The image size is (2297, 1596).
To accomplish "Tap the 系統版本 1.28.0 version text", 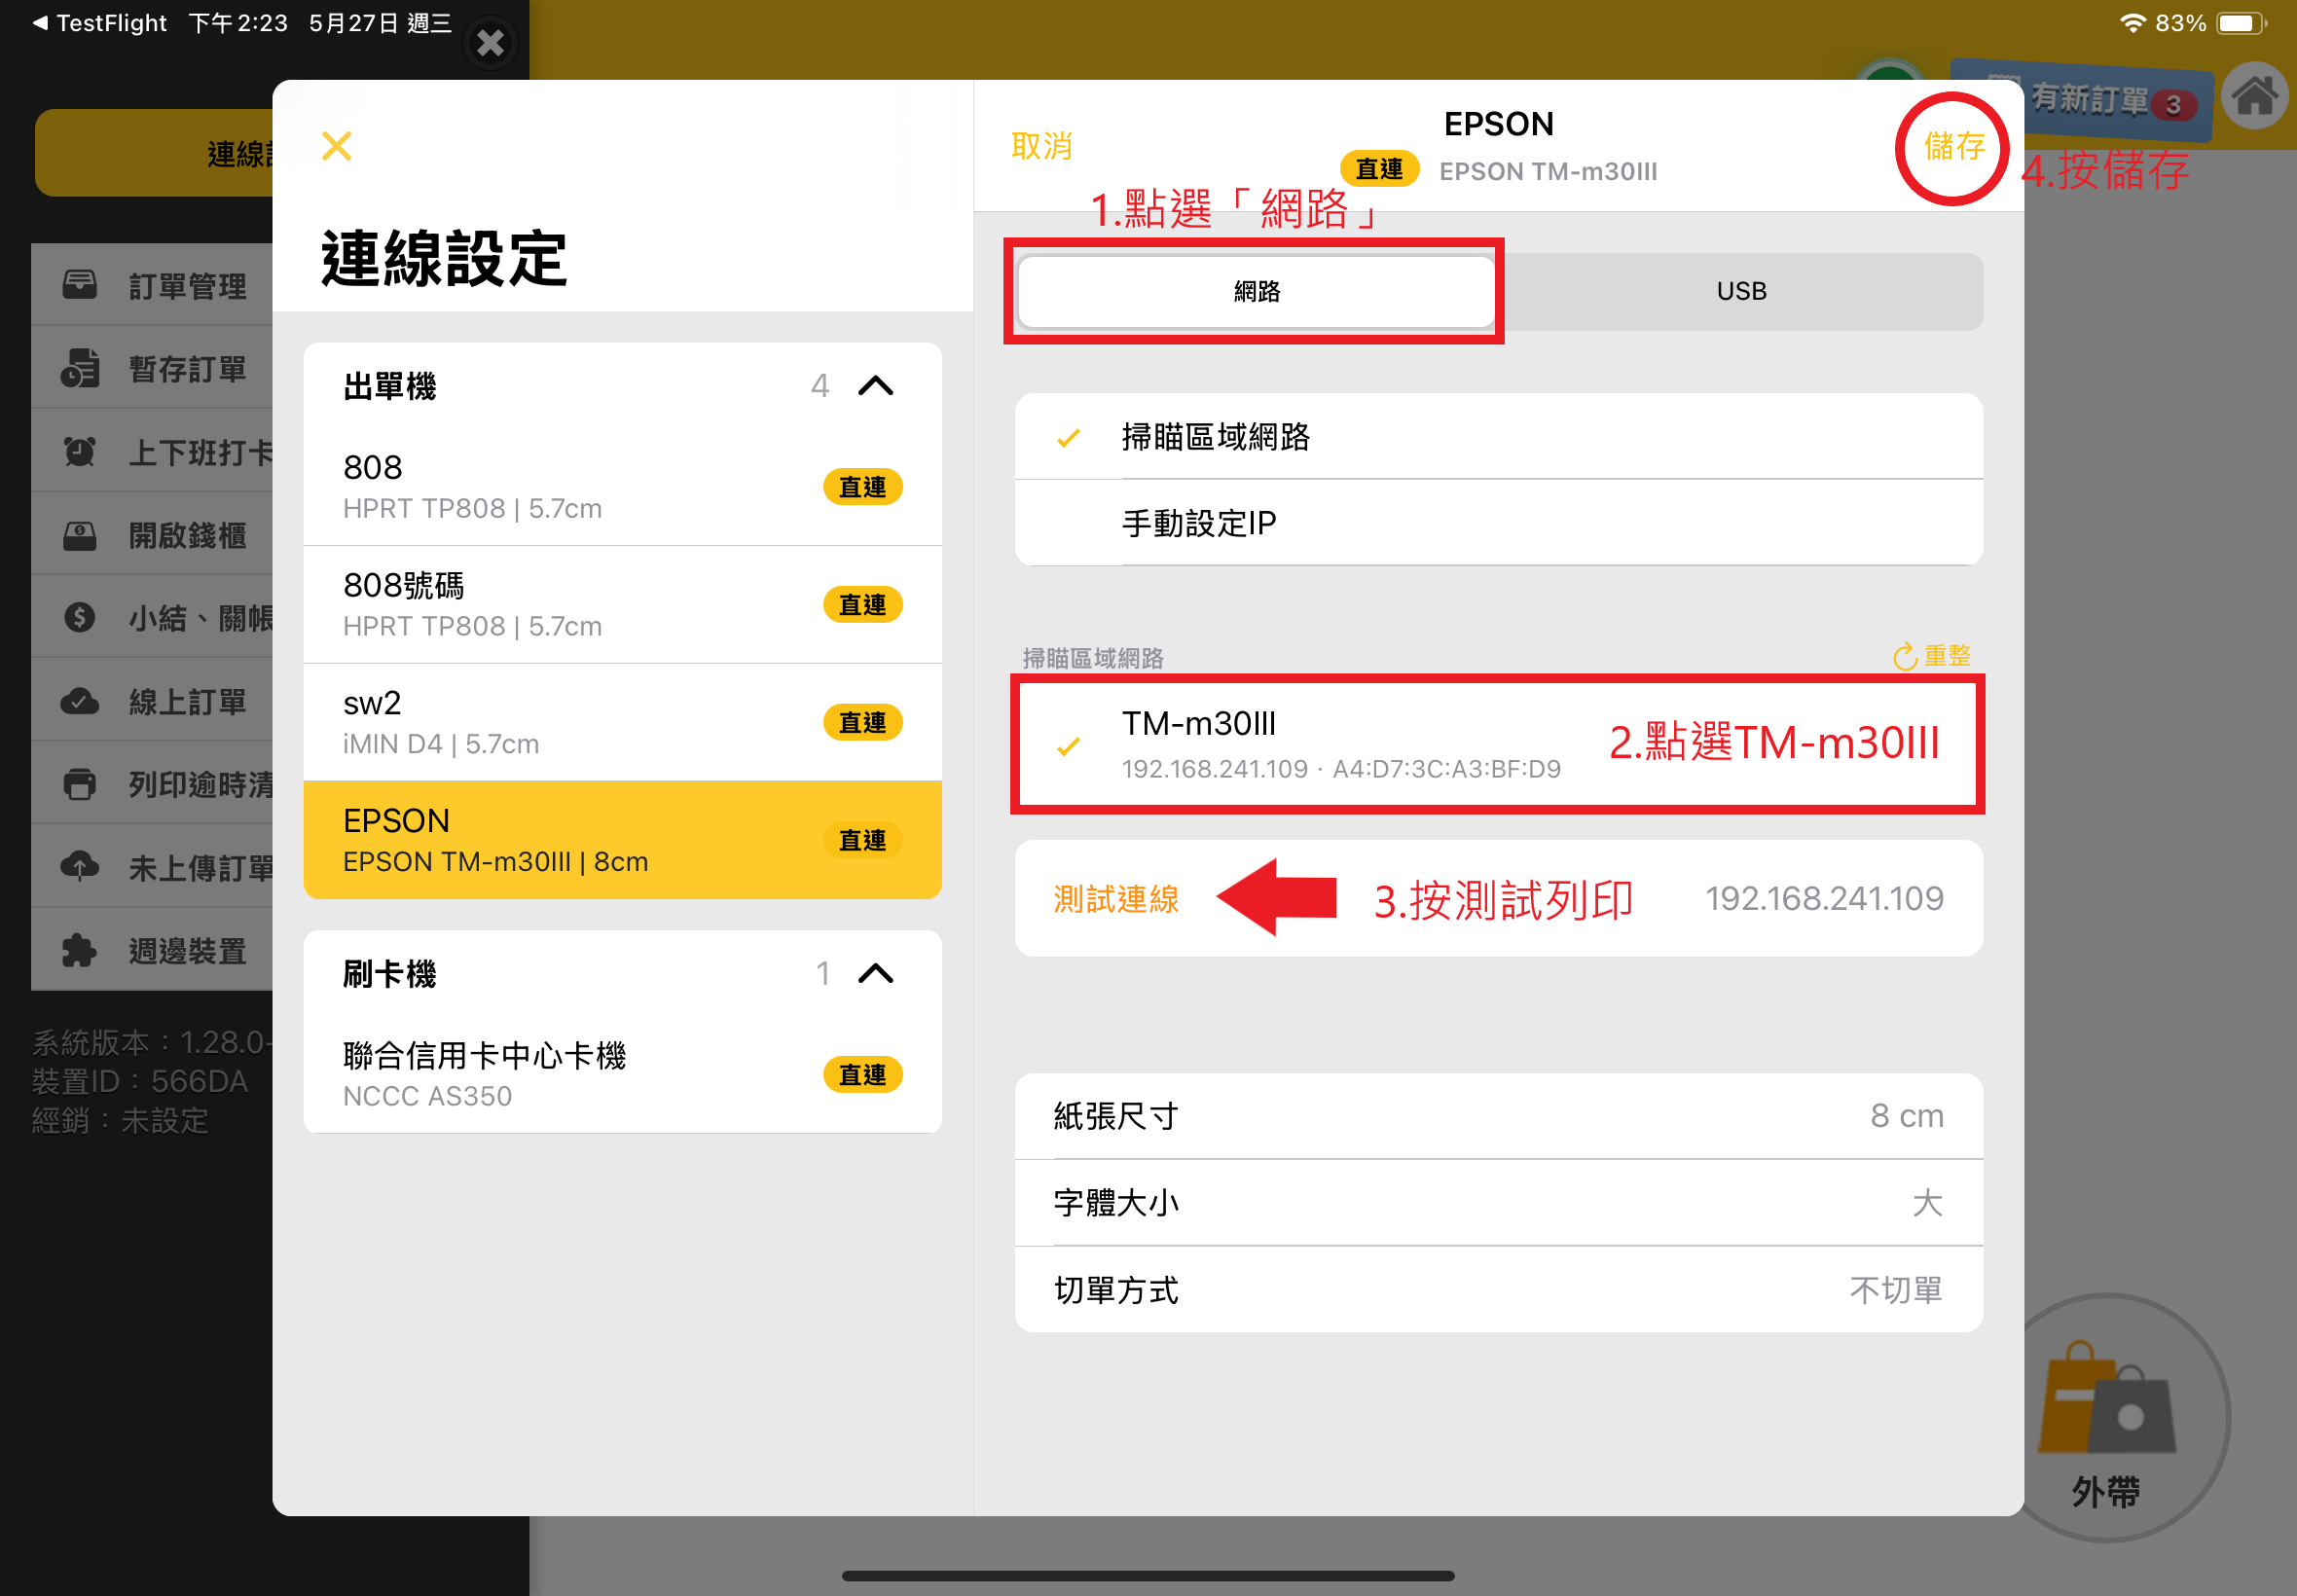I will click(152, 1042).
